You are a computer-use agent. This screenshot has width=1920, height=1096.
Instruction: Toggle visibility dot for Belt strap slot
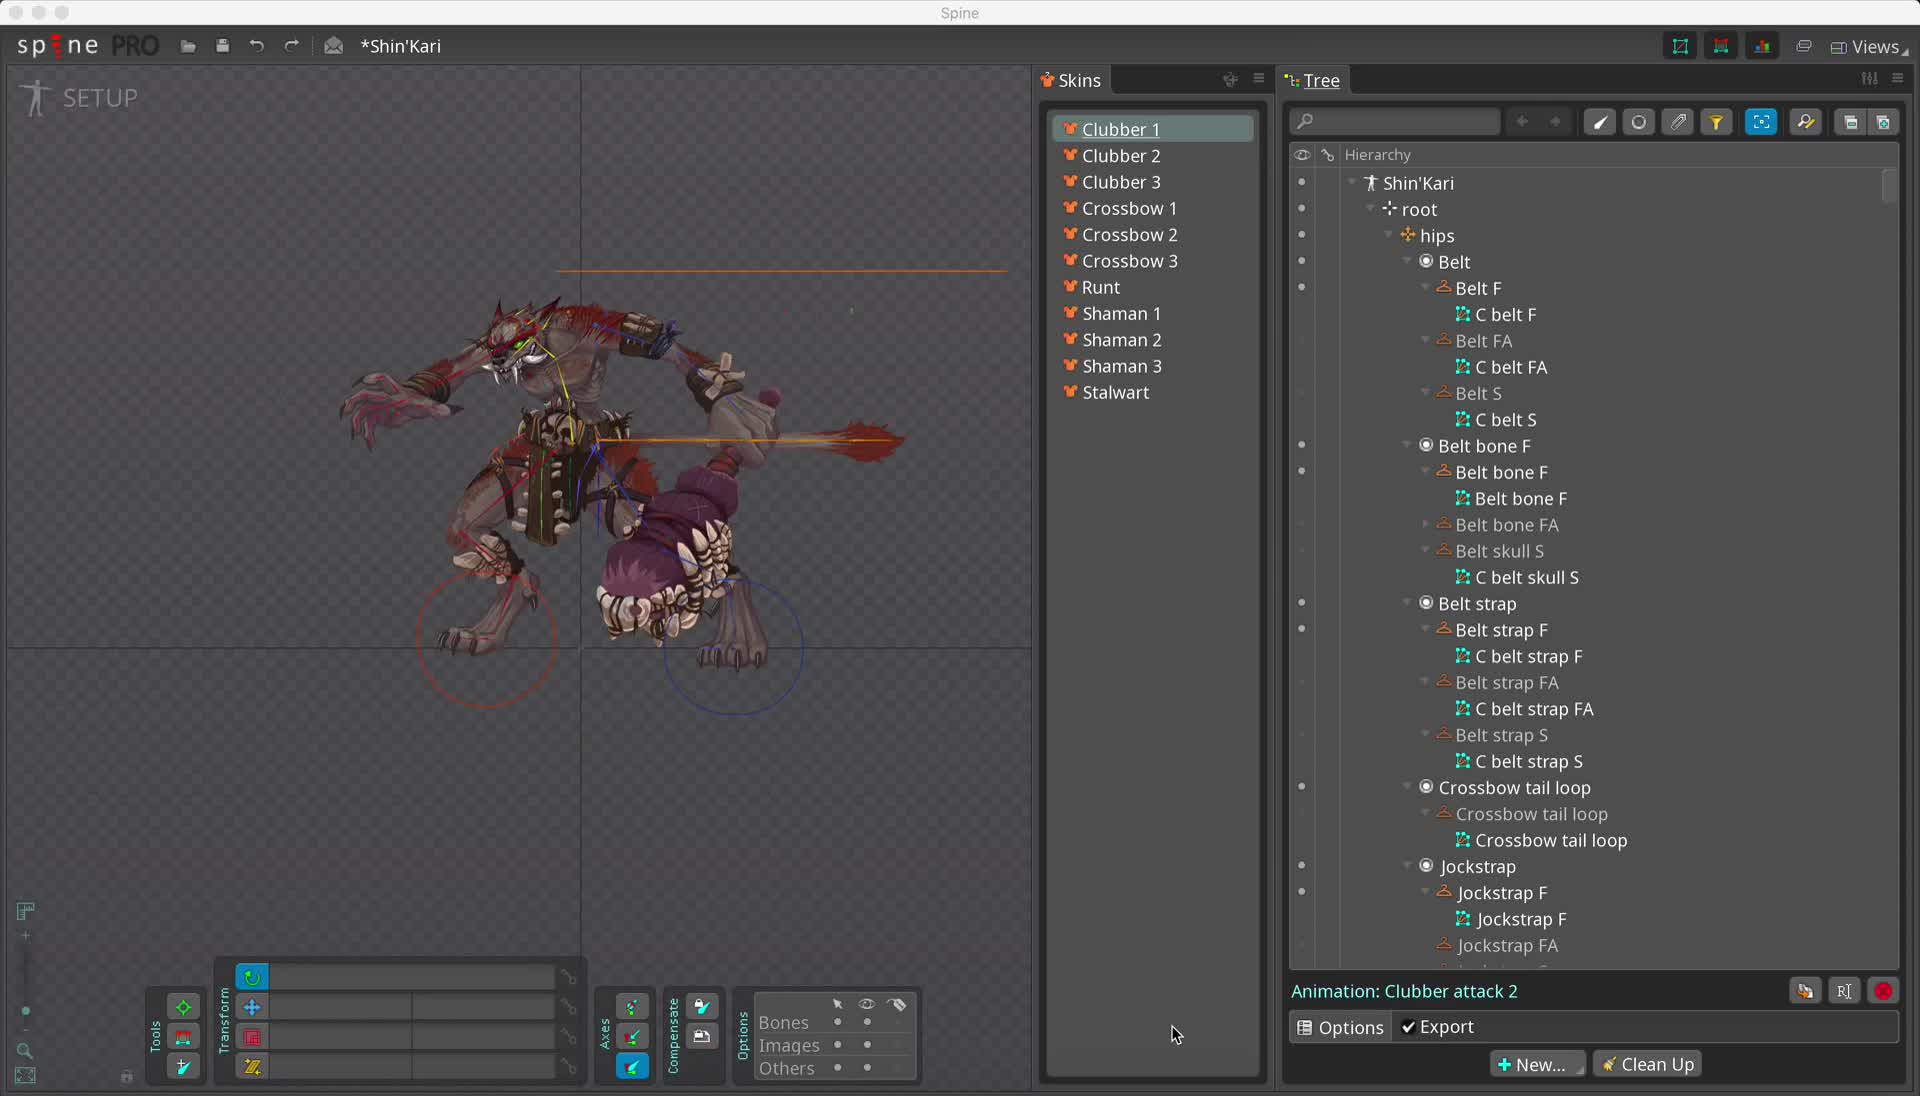tap(1301, 603)
